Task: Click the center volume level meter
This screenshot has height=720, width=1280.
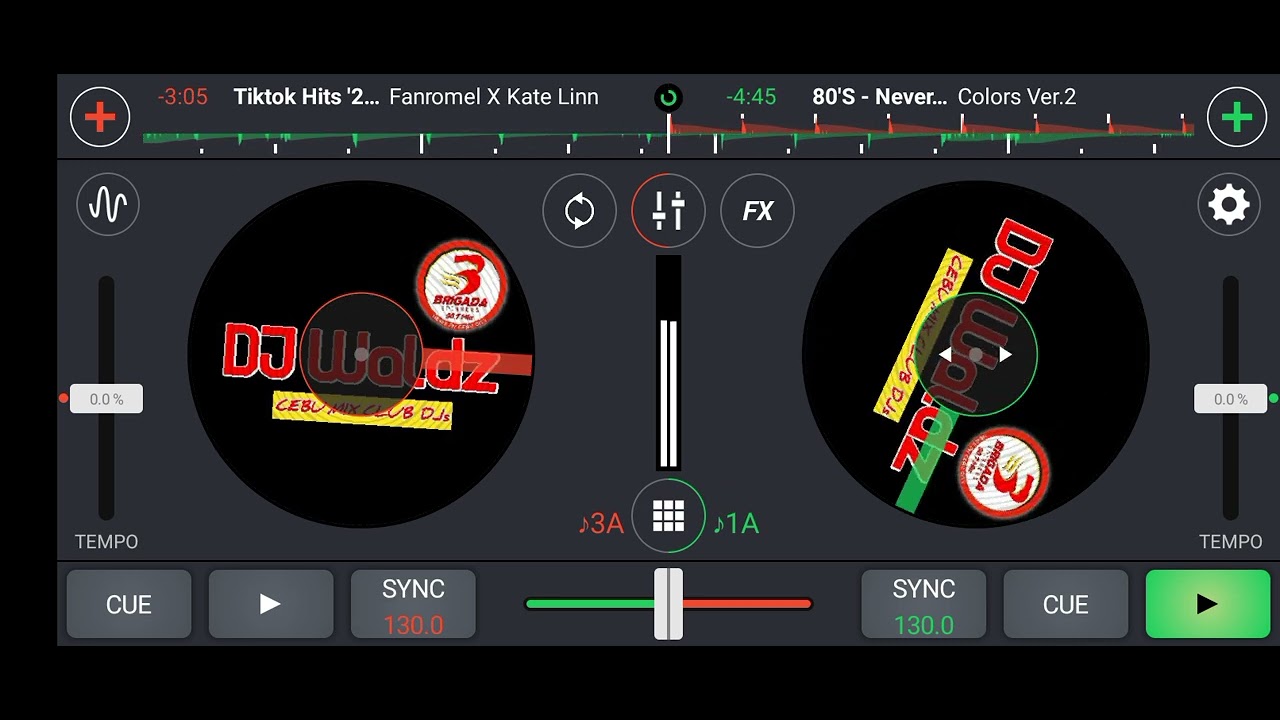Action: (668, 363)
